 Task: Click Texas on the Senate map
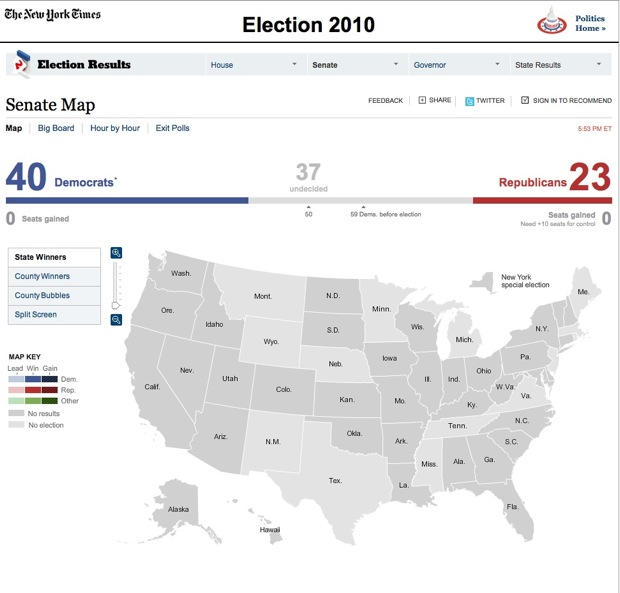click(336, 479)
